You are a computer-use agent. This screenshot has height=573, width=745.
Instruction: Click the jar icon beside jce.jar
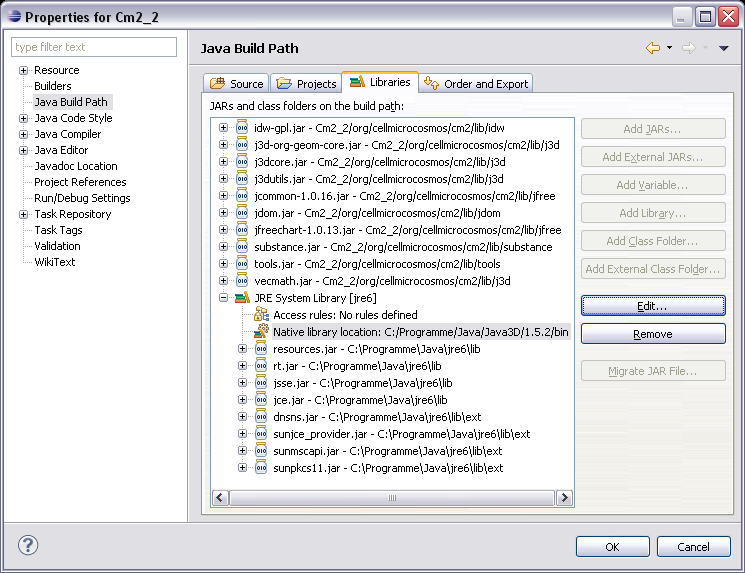[x=261, y=400]
